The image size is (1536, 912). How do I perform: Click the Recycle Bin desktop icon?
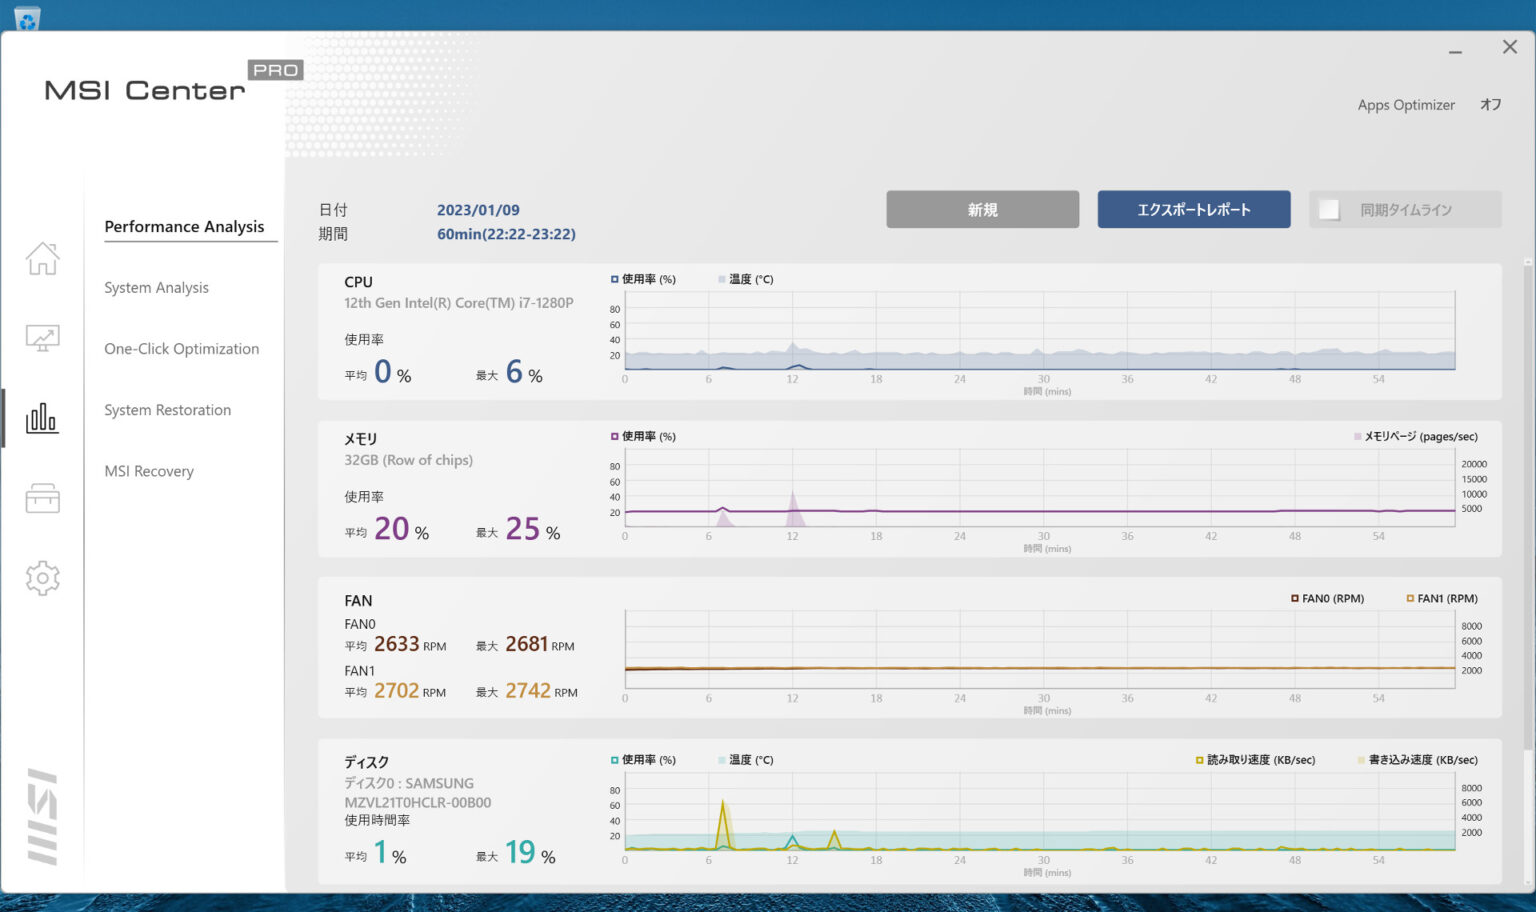(x=27, y=16)
